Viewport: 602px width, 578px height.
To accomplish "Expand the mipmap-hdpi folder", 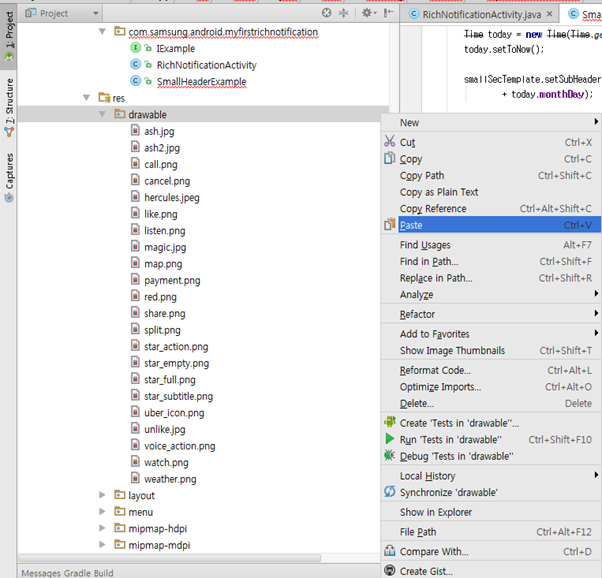I will [x=103, y=528].
